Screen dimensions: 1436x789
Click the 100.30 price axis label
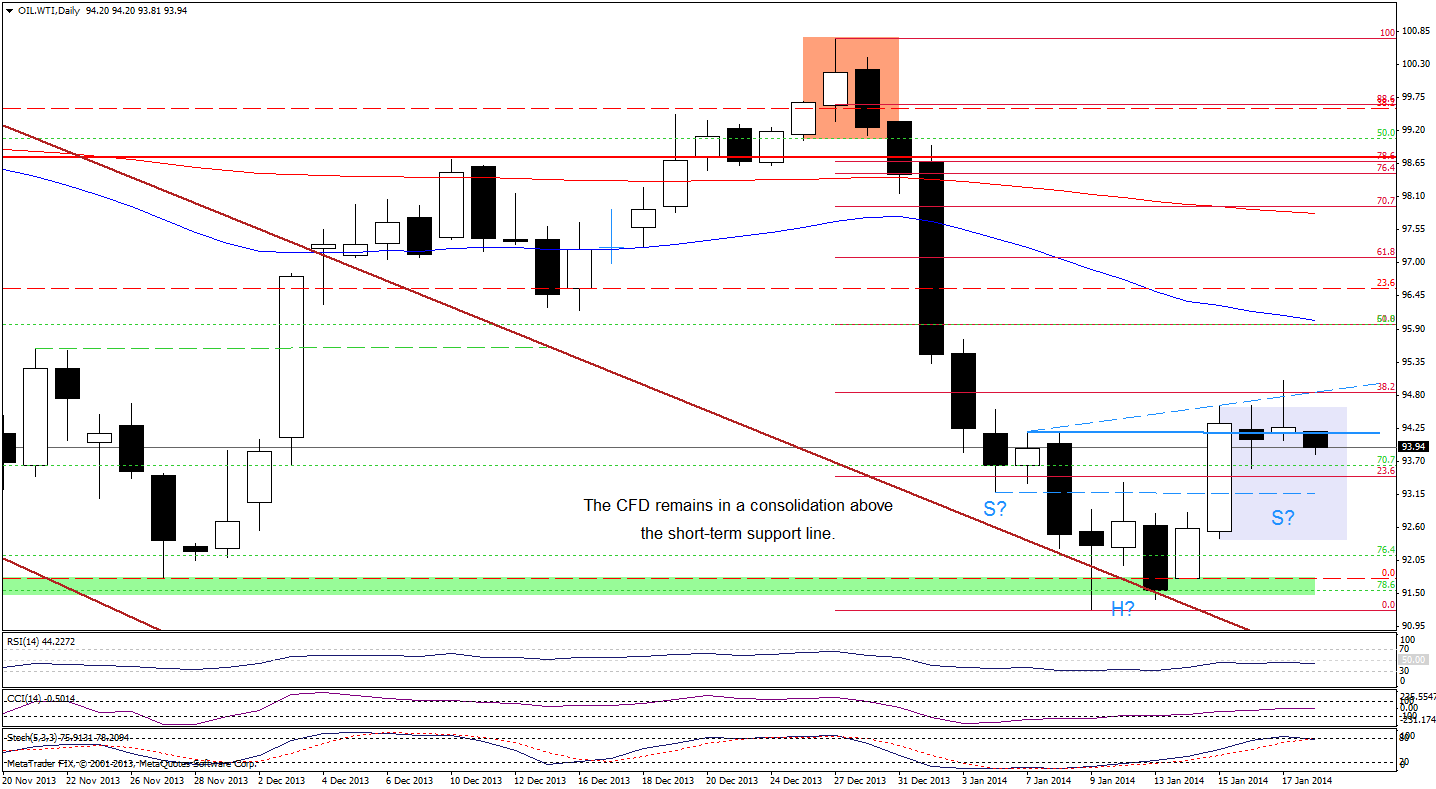pos(1416,64)
